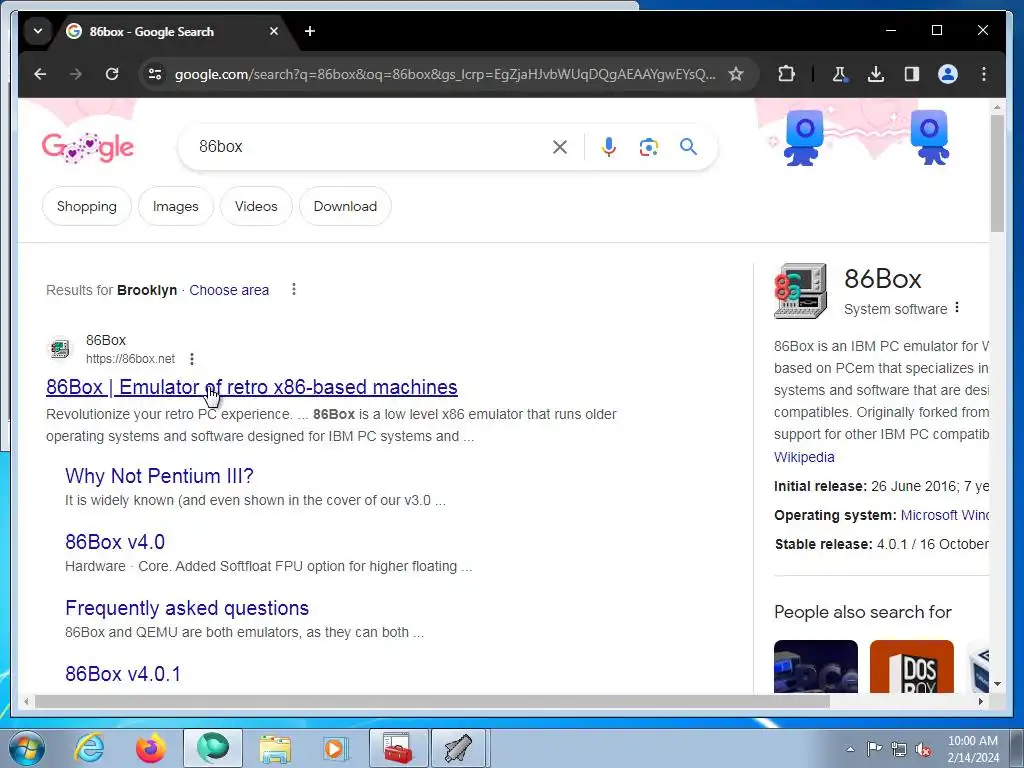Open Windows Explorer folder in the taskbar

(275, 748)
